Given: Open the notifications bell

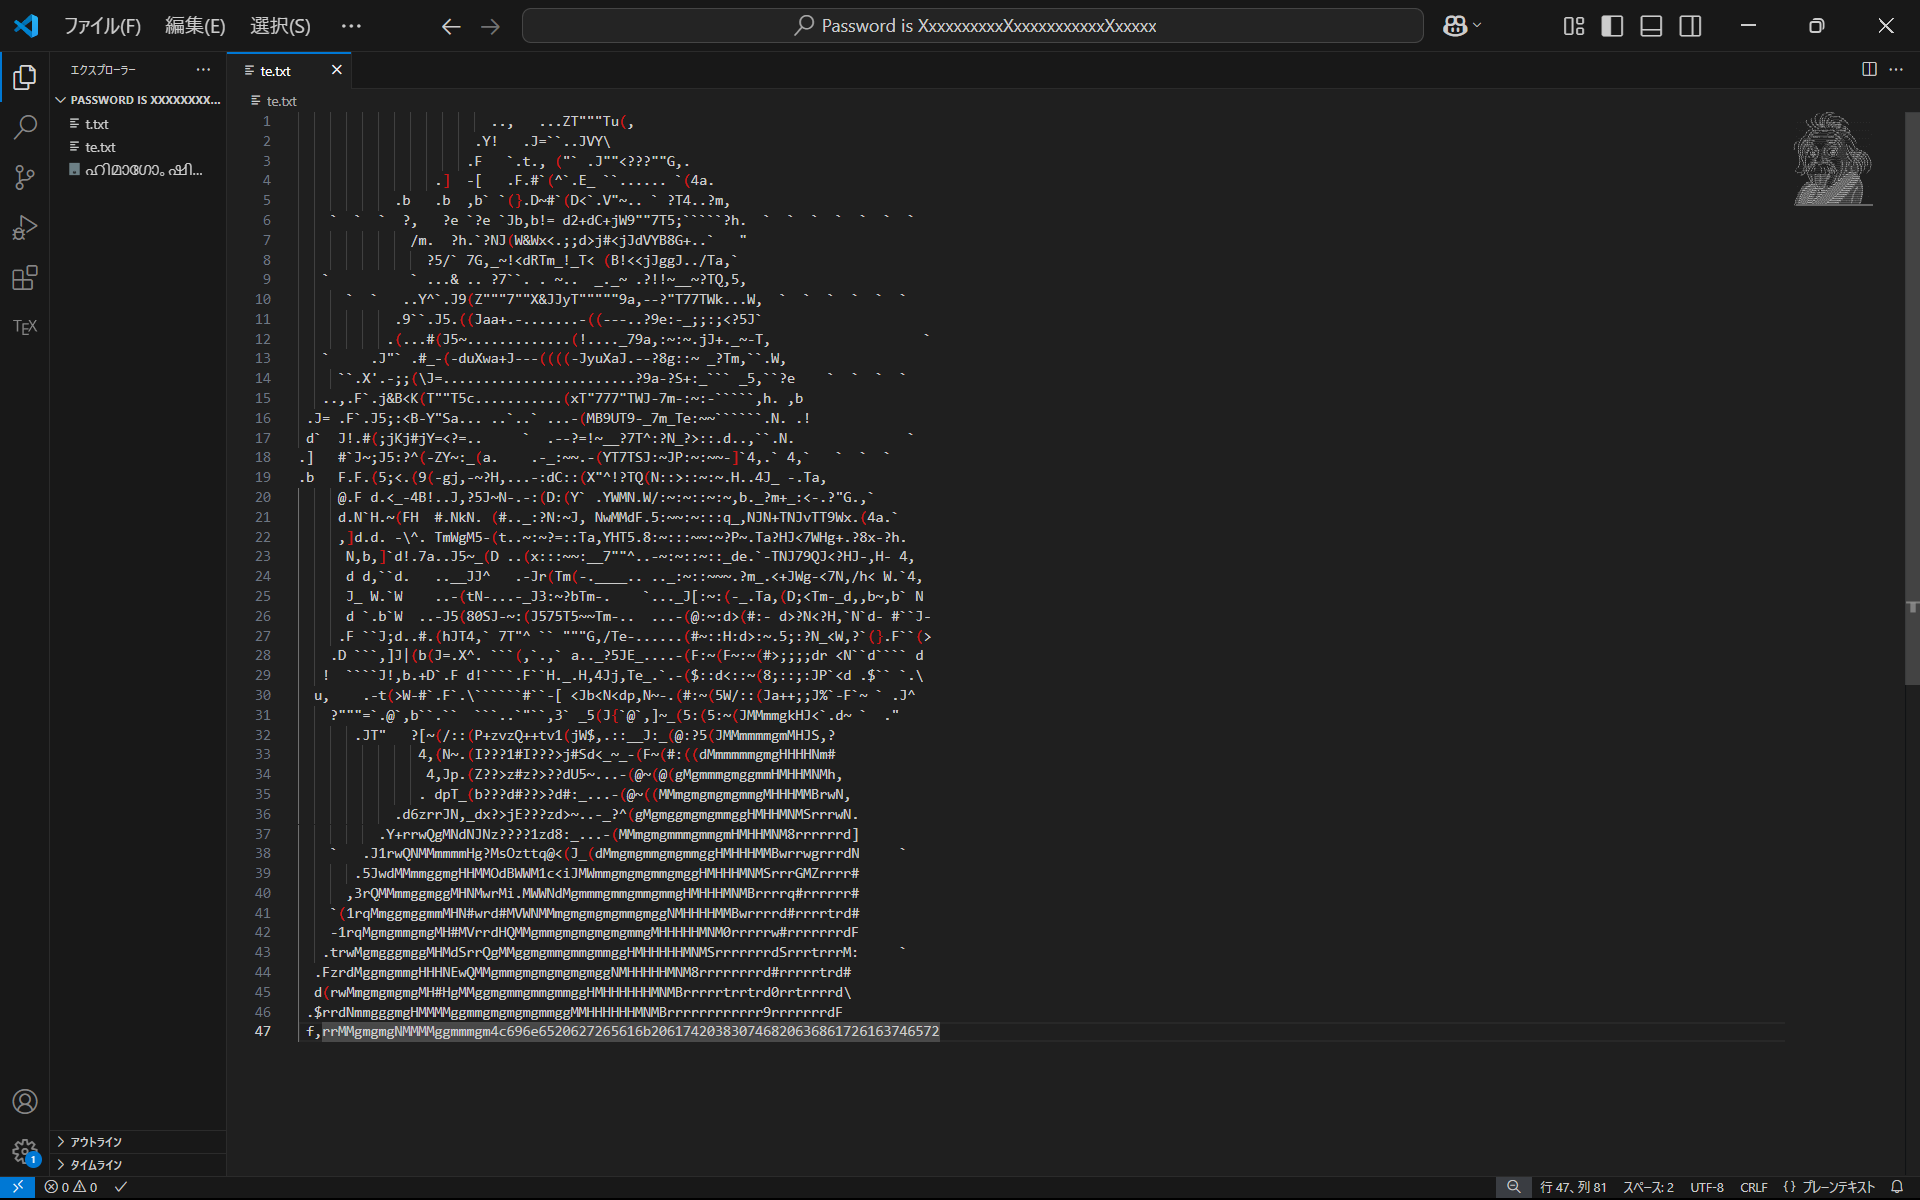Looking at the screenshot, I should coord(1897,1187).
